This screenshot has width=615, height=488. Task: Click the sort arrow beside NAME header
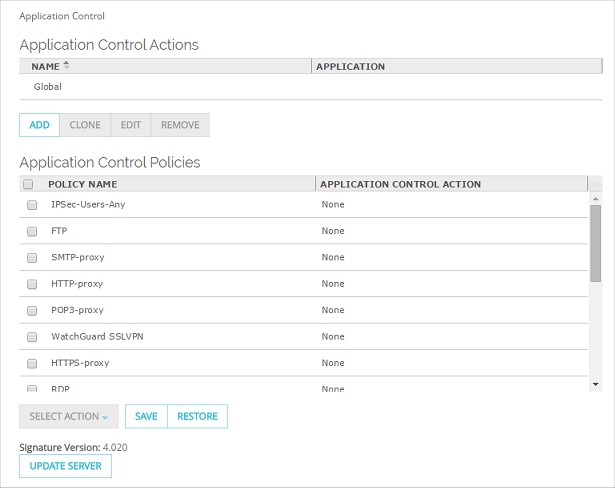[66, 65]
